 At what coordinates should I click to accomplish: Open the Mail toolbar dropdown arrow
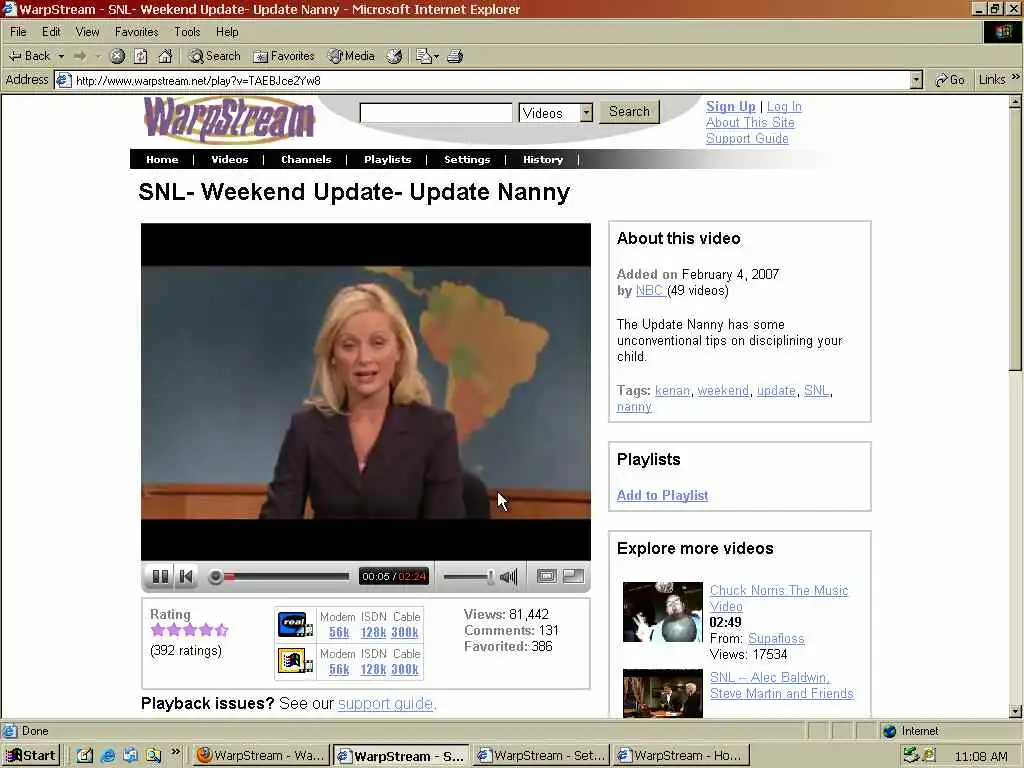click(436, 56)
